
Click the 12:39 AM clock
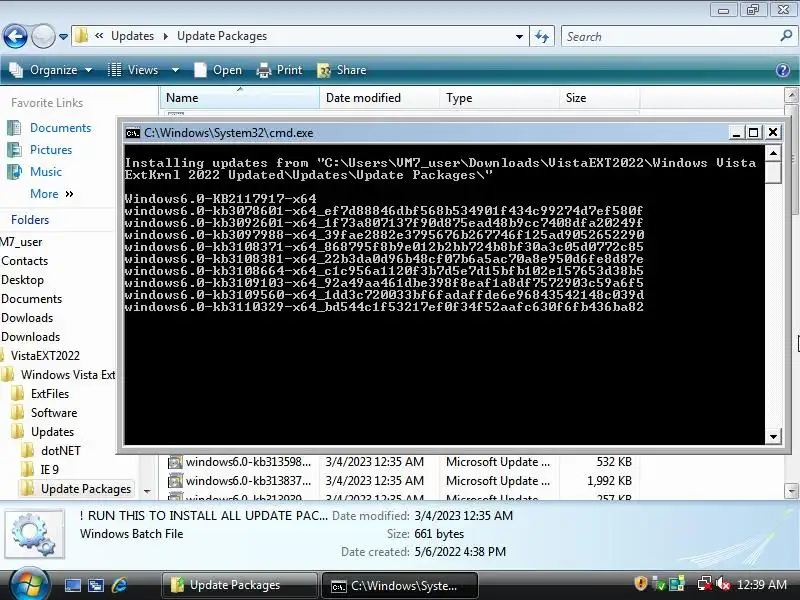coord(762,585)
